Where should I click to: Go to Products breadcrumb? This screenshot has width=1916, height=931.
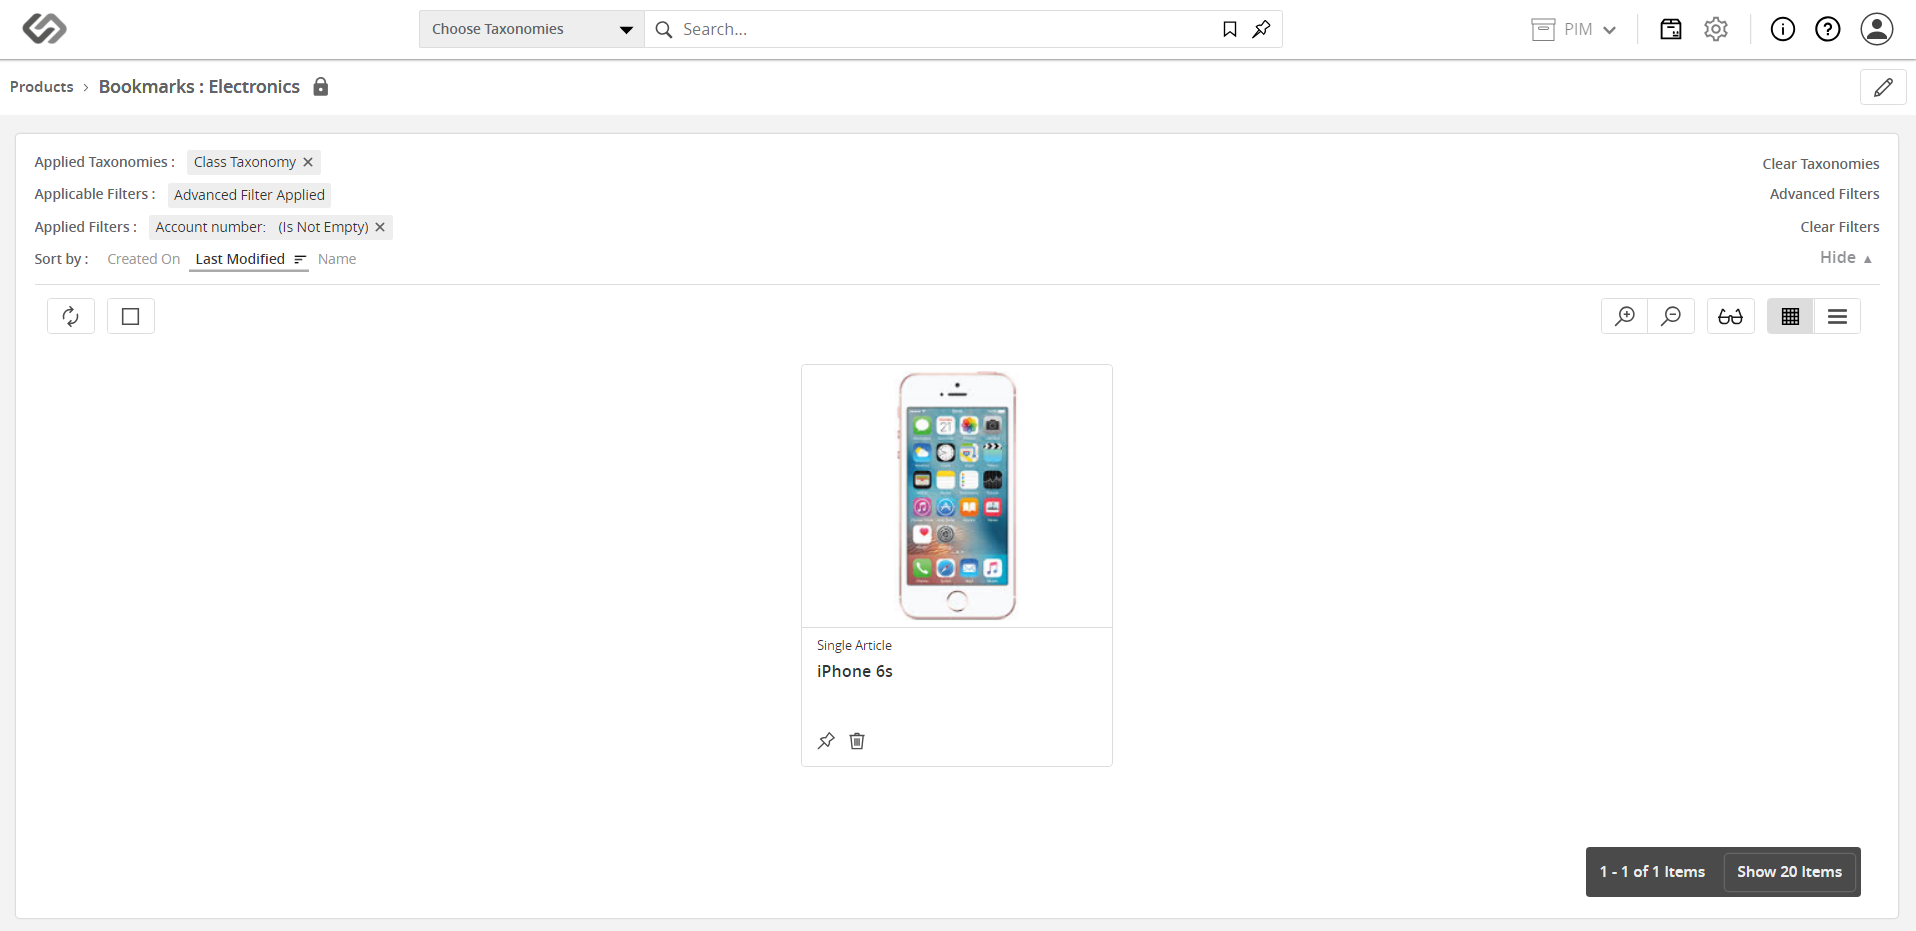[42, 87]
